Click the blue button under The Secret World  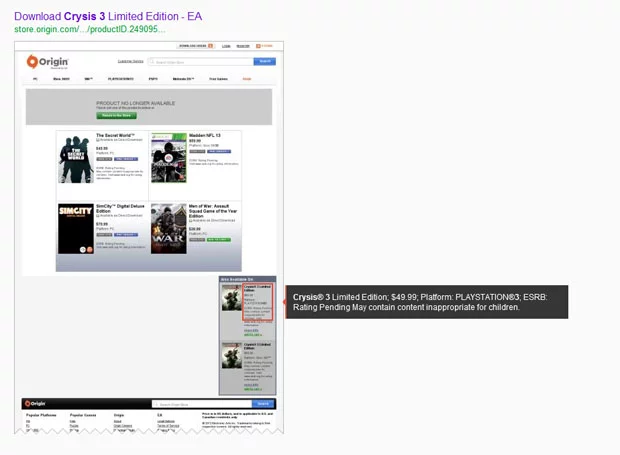pos(126,159)
